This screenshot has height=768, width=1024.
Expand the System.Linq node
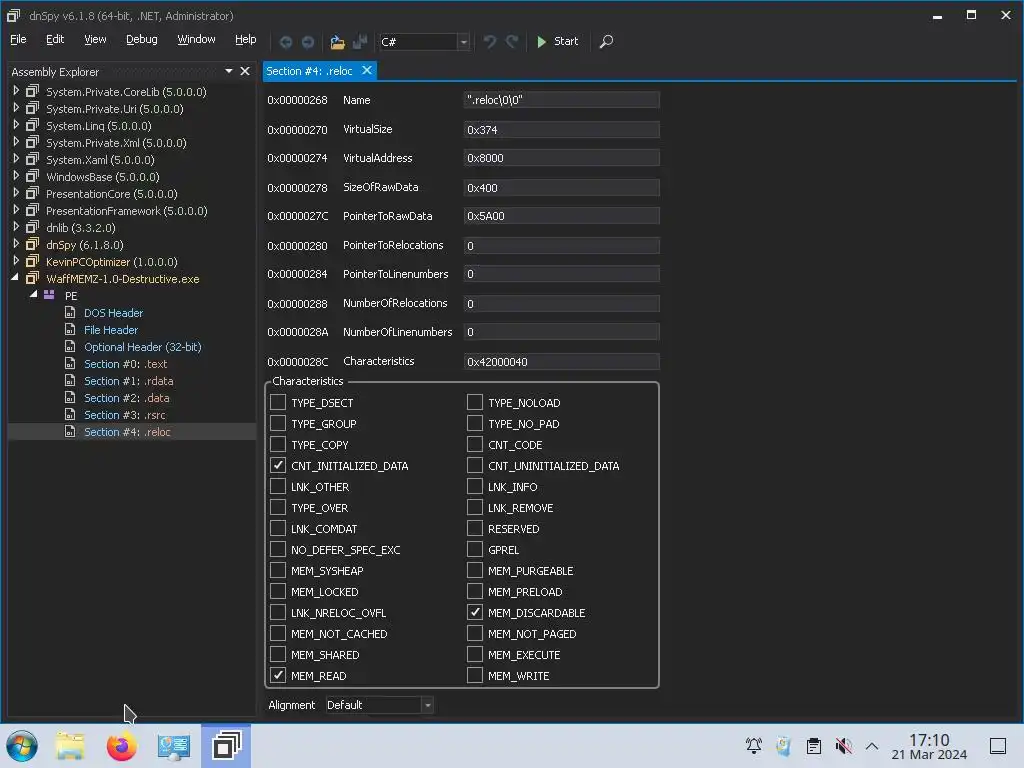16,125
